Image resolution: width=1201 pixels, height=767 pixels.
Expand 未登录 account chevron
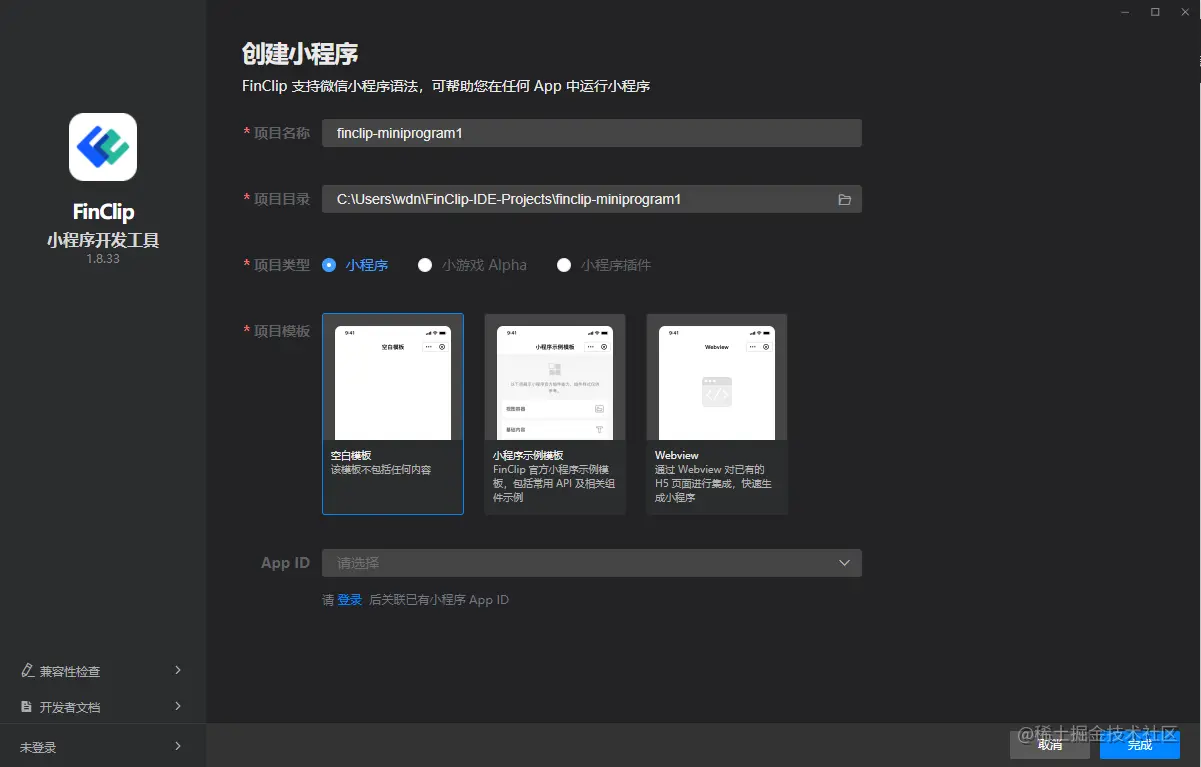tap(178, 746)
